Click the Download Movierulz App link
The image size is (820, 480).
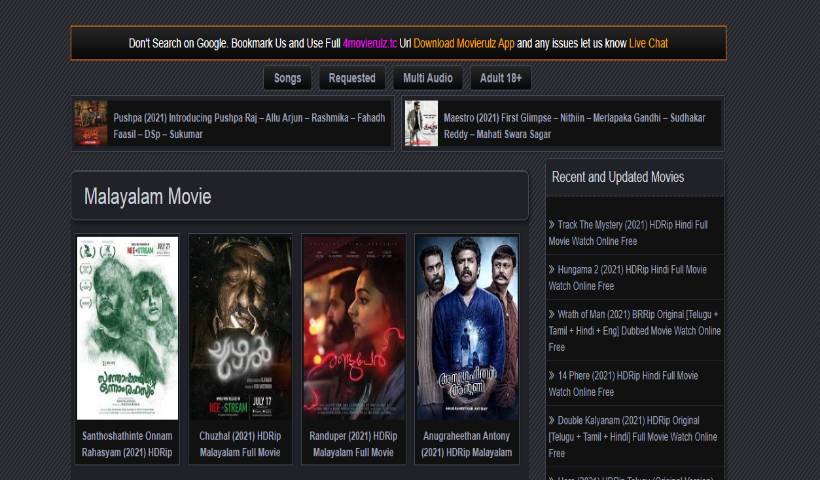(464, 43)
